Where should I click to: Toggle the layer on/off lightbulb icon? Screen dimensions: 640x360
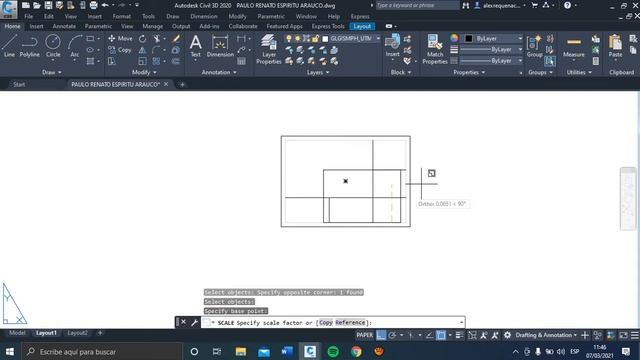(289, 38)
